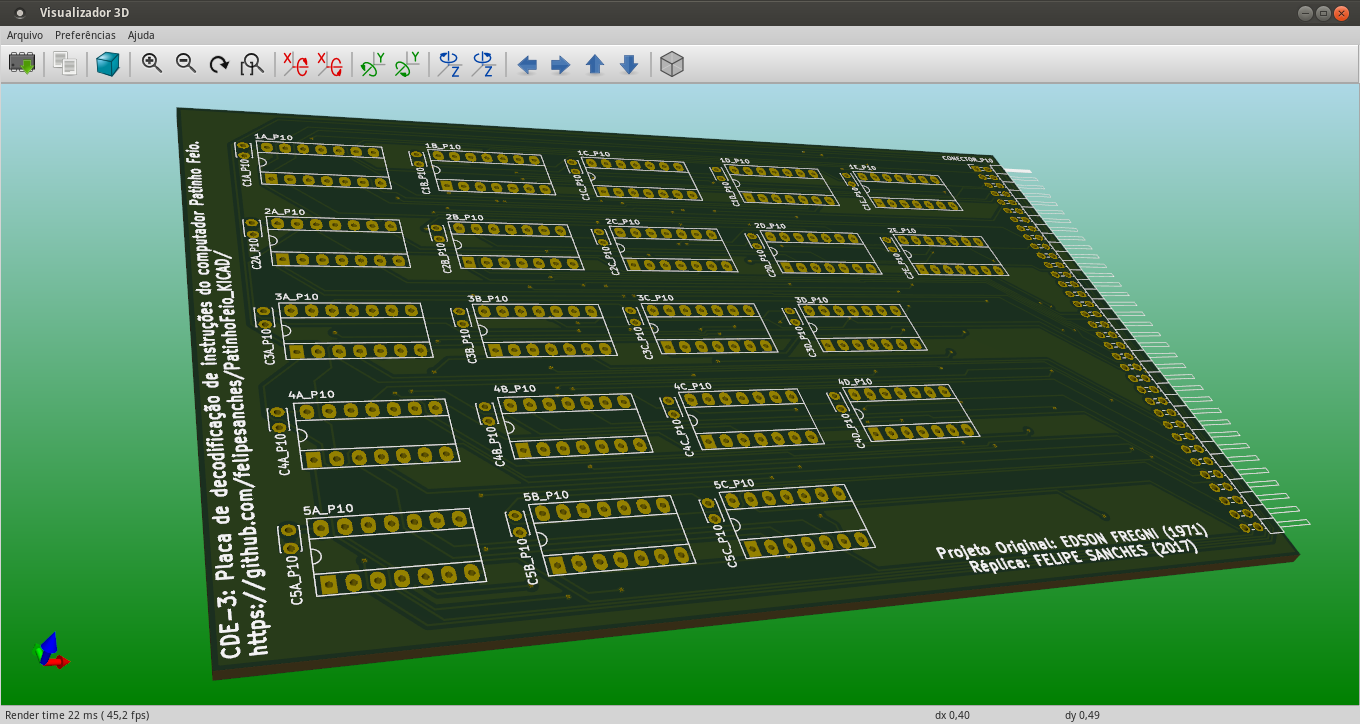This screenshot has height=724, width=1360.
Task: Move the view right with arrow
Action: 561,65
